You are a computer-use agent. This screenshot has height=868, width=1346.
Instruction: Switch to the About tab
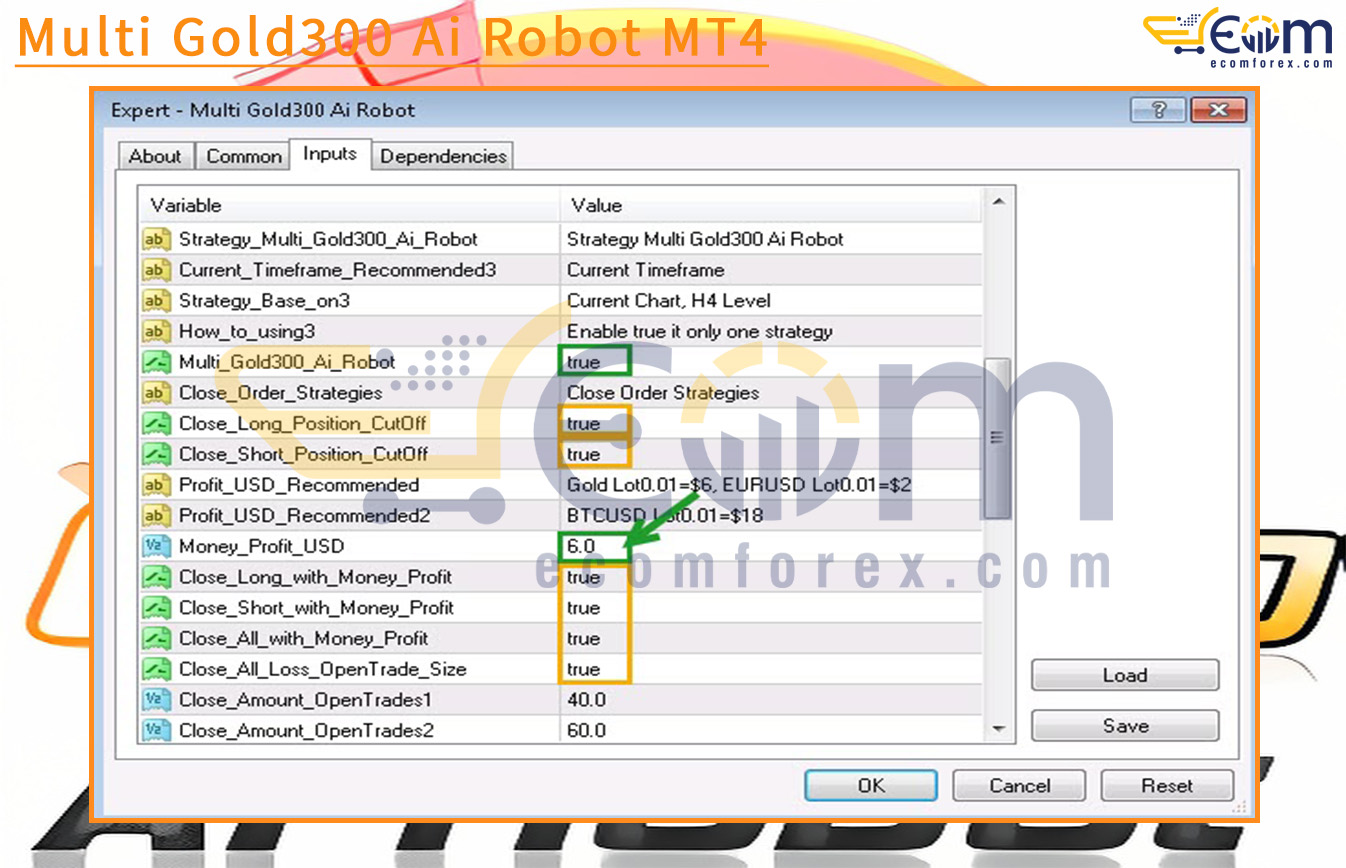tap(155, 157)
